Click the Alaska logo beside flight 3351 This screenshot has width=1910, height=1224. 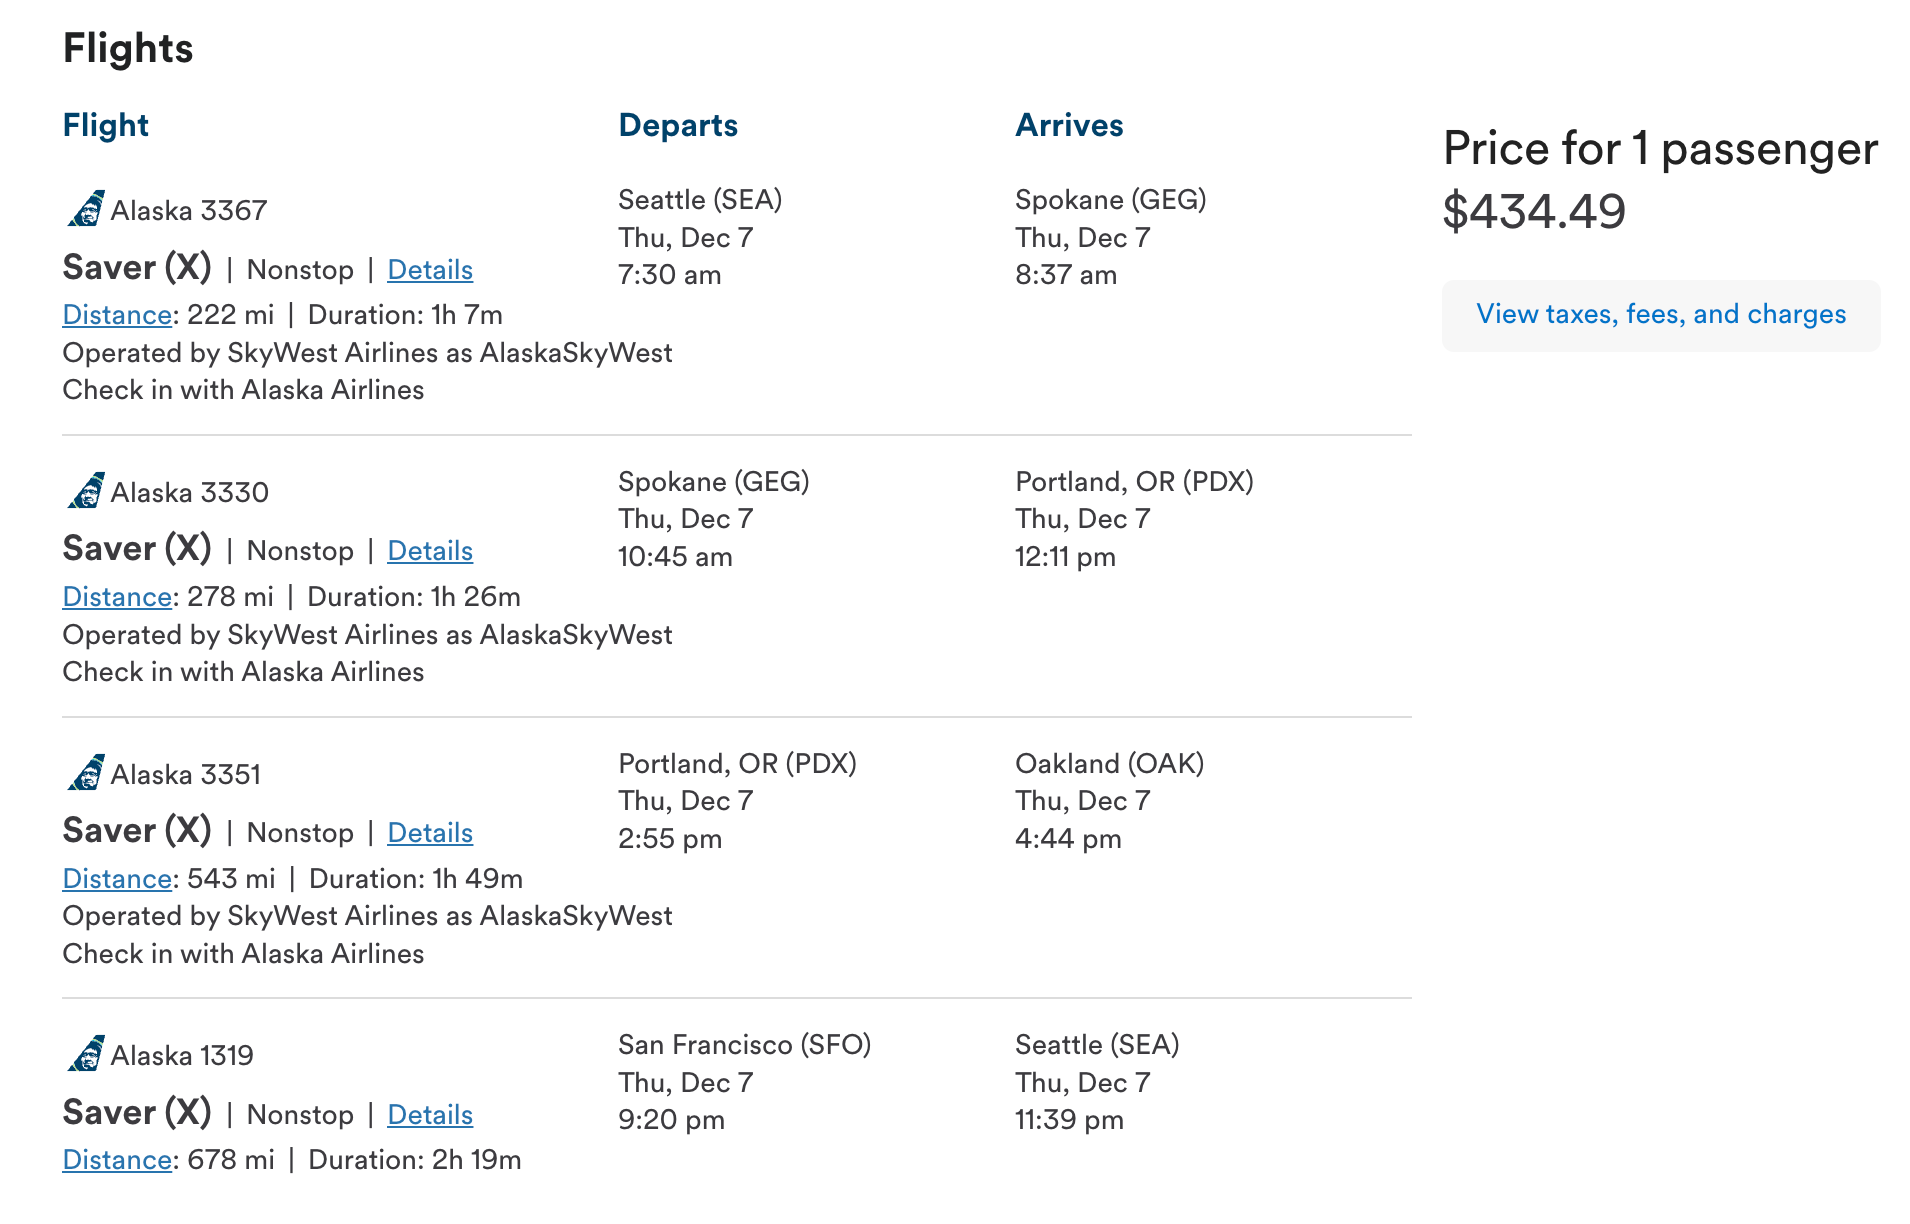86,773
